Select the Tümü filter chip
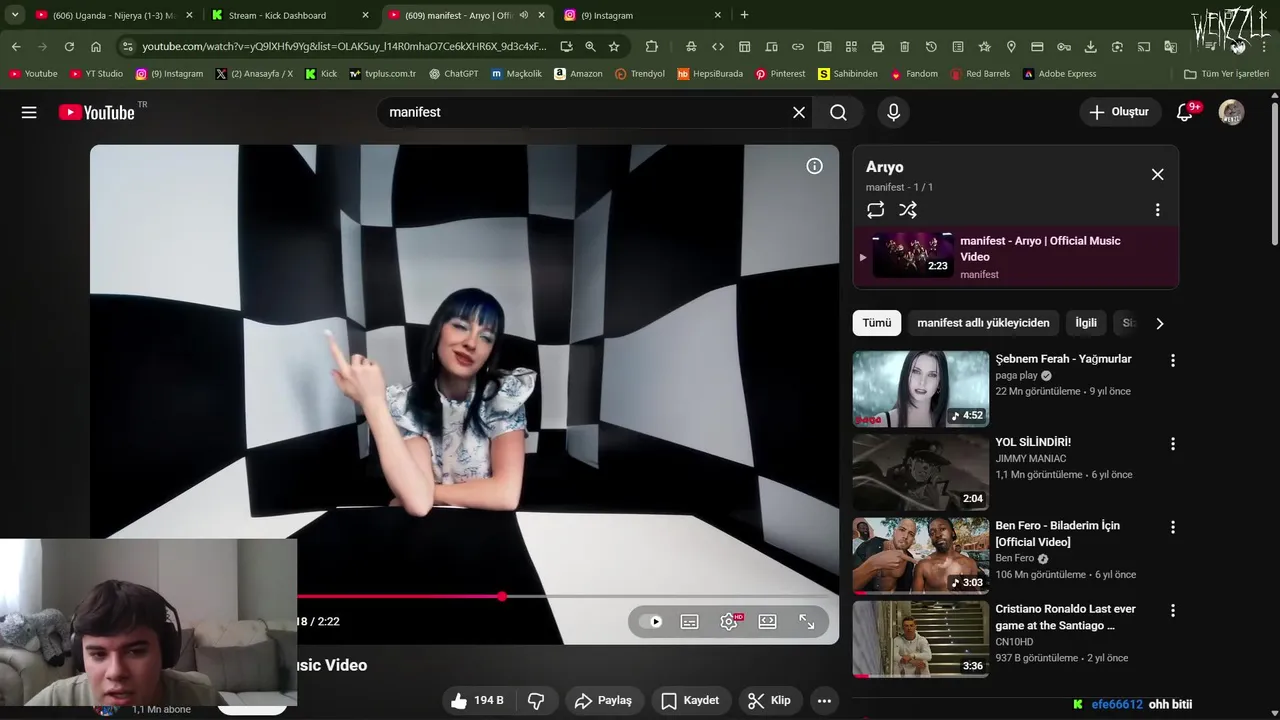Screen dimensions: 1280x720 pos(877,323)
